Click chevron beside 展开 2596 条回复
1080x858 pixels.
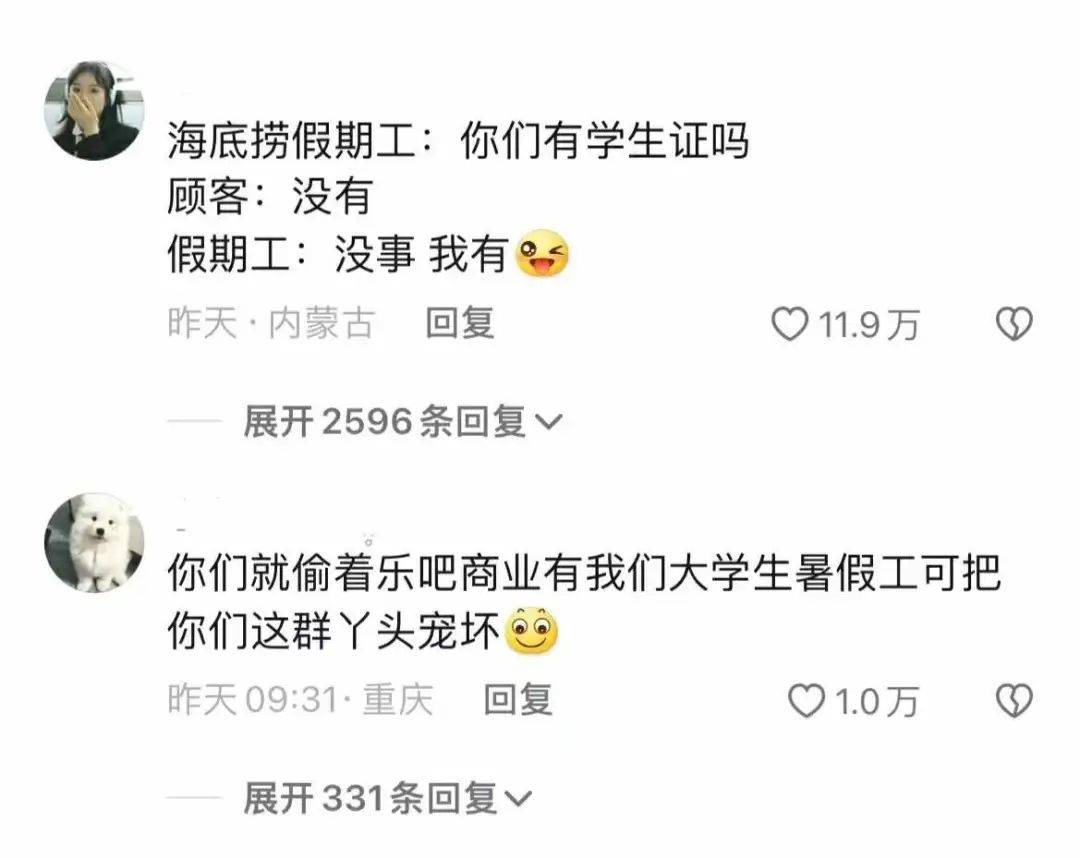click(549, 422)
